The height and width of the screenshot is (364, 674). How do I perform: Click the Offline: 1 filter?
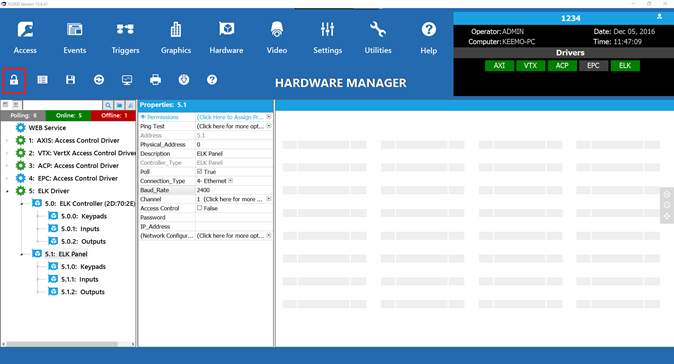(x=113, y=116)
